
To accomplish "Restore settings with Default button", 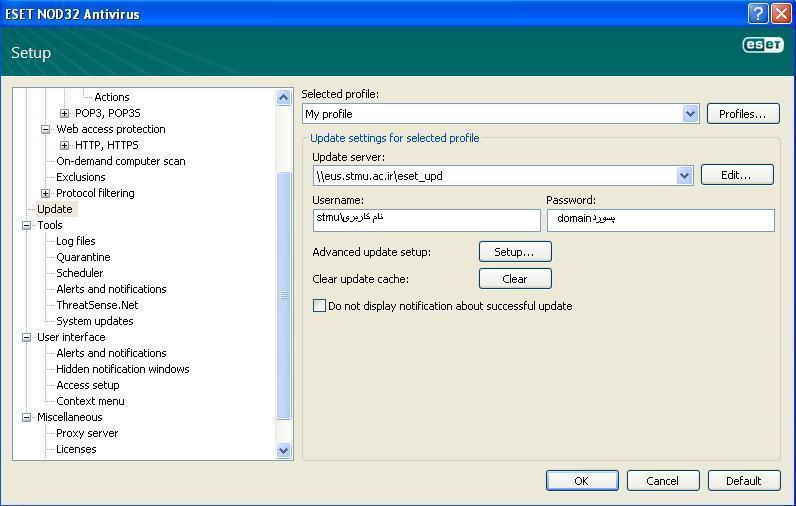I will pos(744,481).
